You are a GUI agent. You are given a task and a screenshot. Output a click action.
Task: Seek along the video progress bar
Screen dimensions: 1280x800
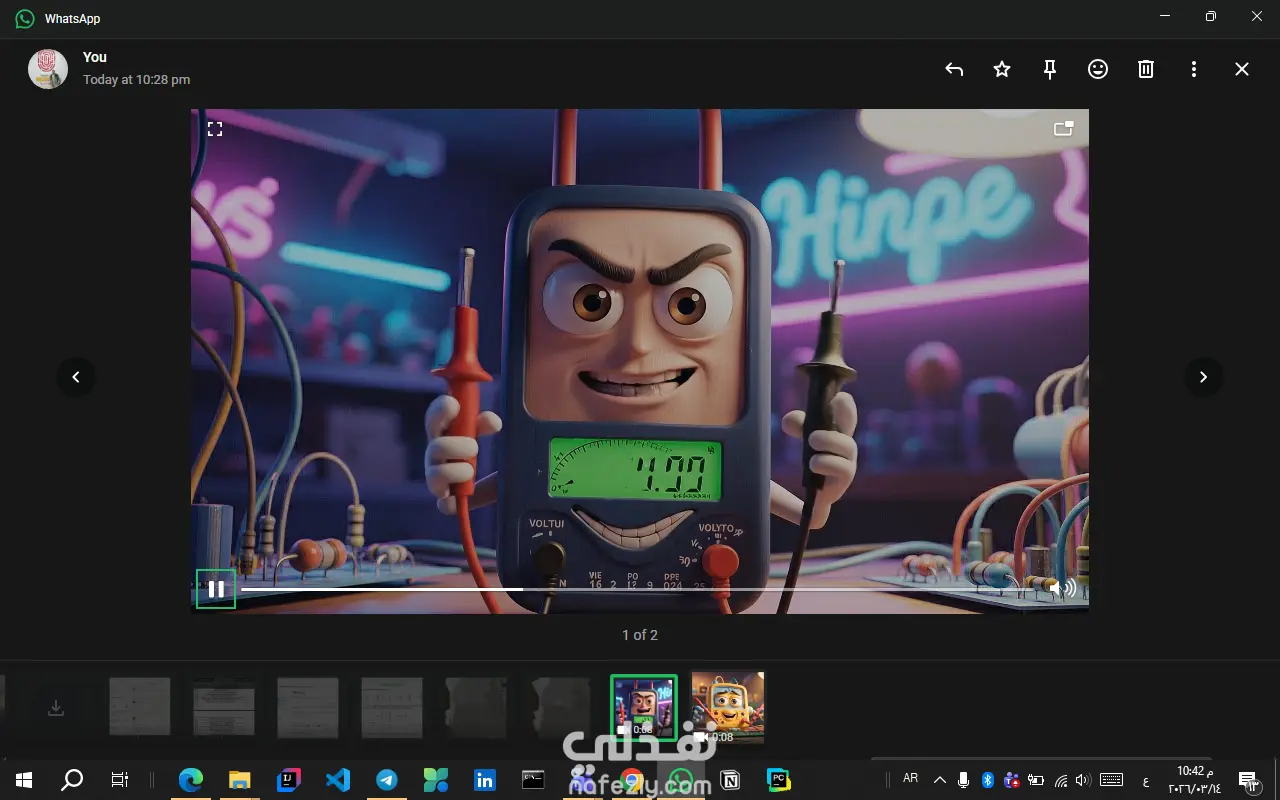tap(640, 589)
